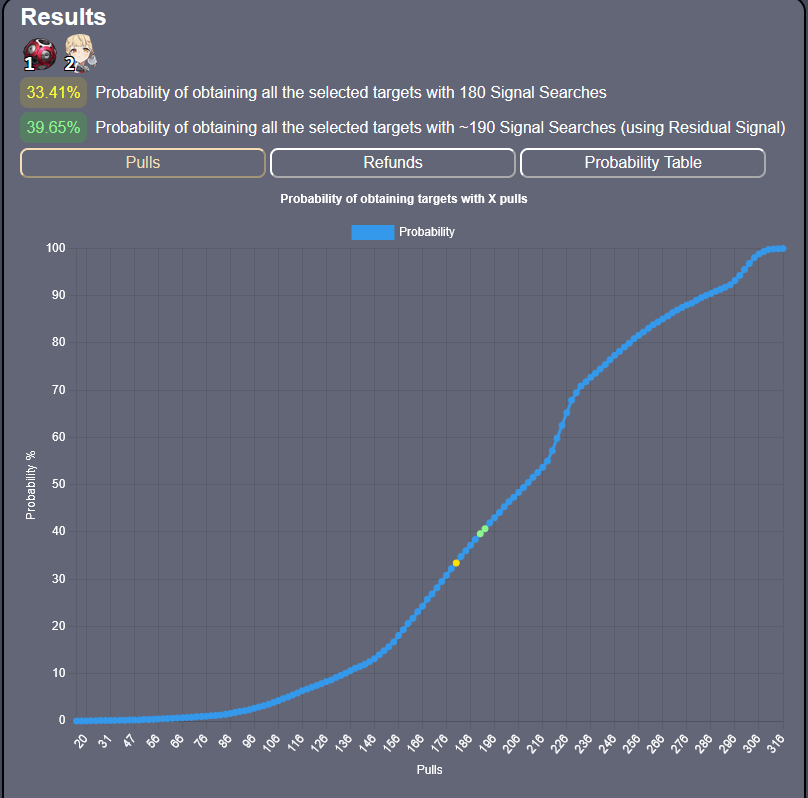Click the y-axis label 50

pyautogui.click(x=59, y=484)
